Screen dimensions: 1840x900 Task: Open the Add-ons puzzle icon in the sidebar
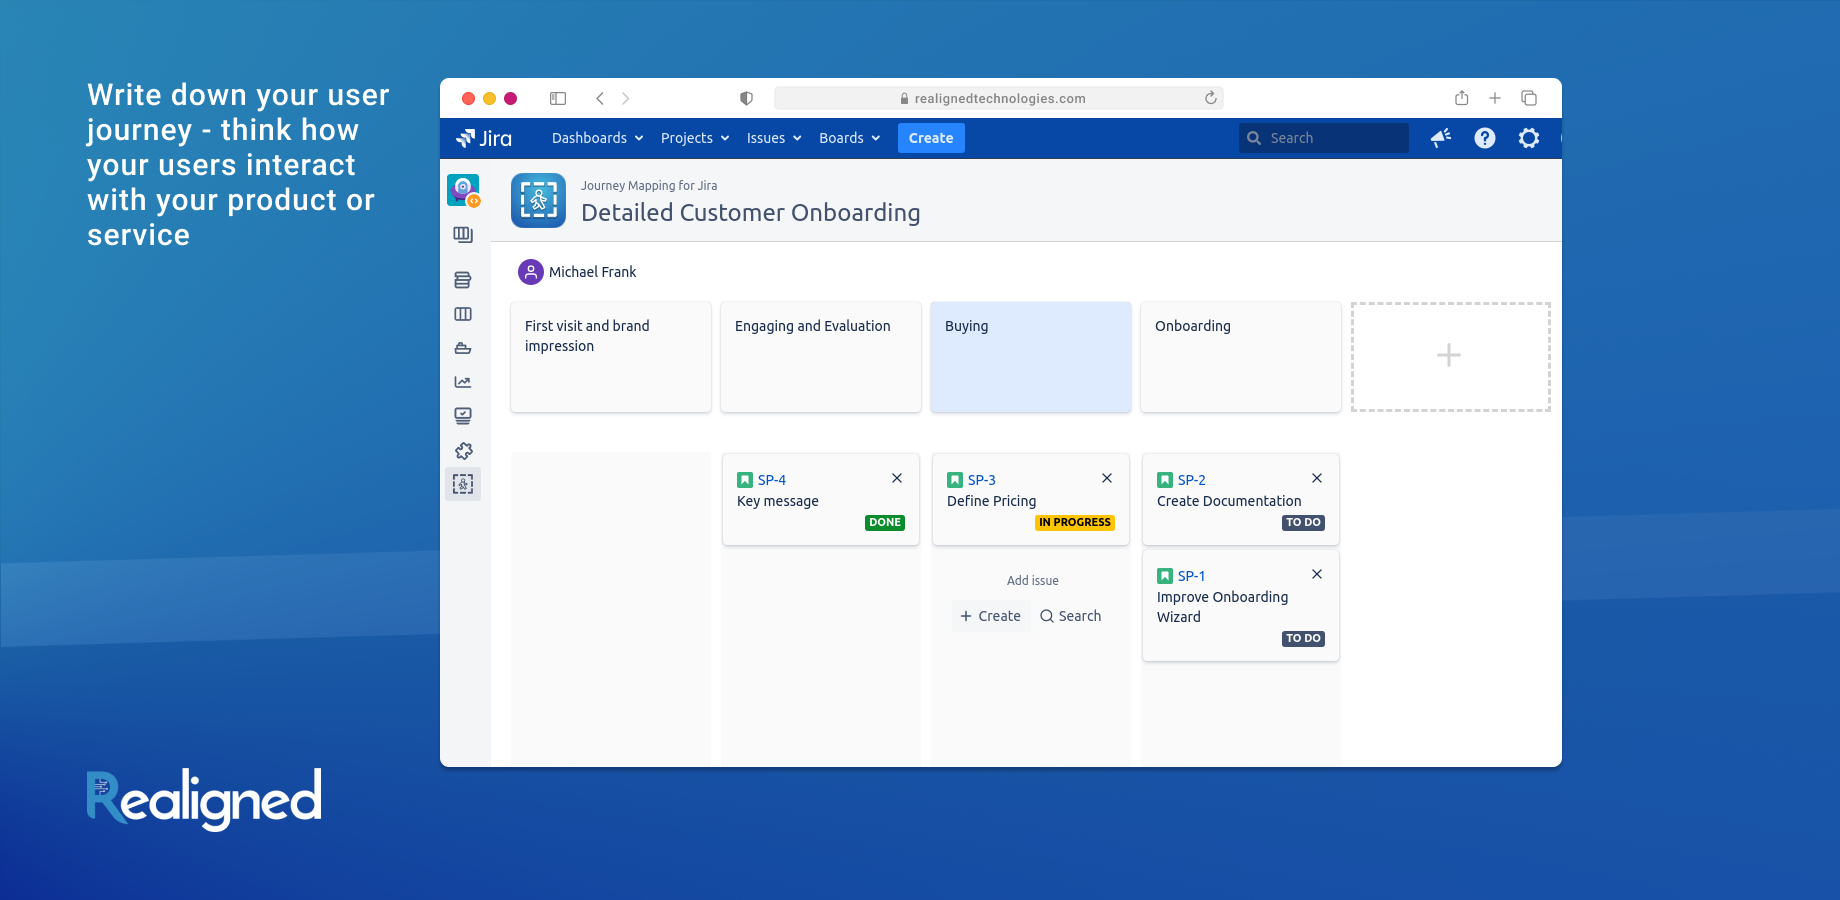pyautogui.click(x=463, y=451)
